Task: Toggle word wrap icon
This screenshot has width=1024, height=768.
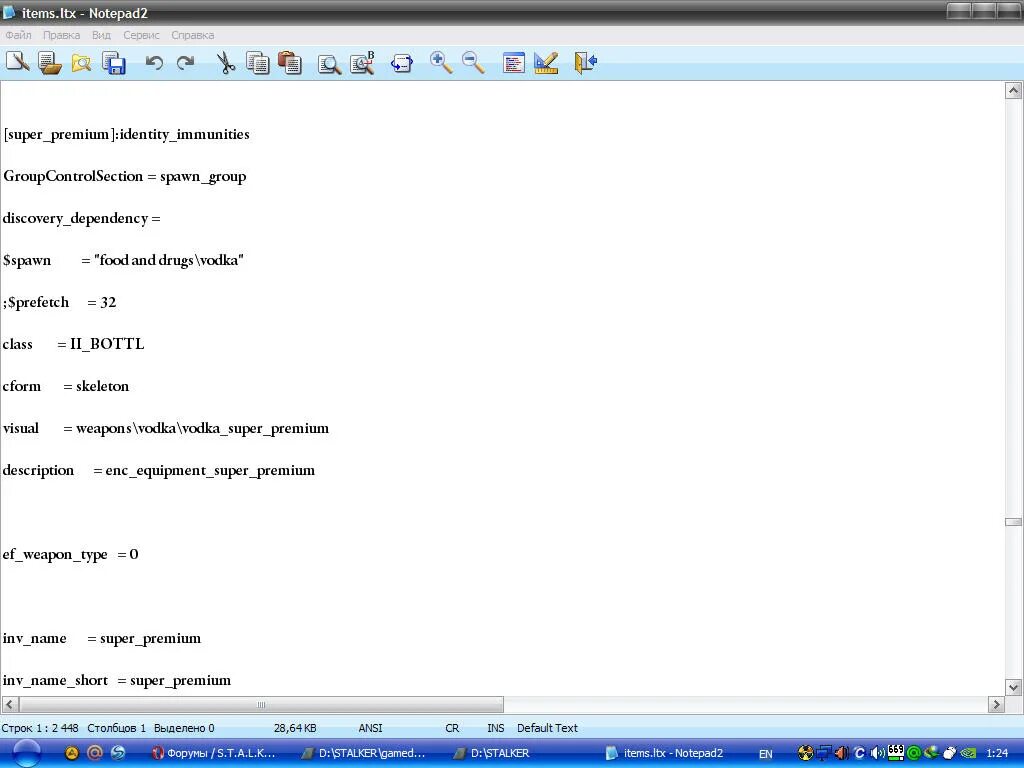Action: pyautogui.click(x=402, y=63)
